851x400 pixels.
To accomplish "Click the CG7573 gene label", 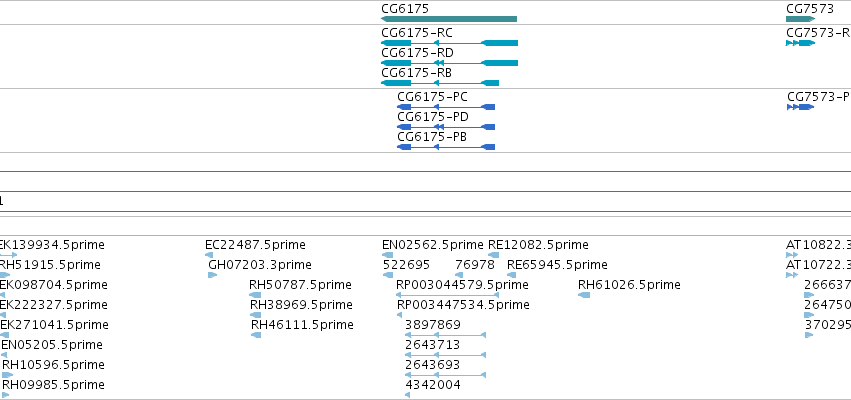I will tap(810, 9).
